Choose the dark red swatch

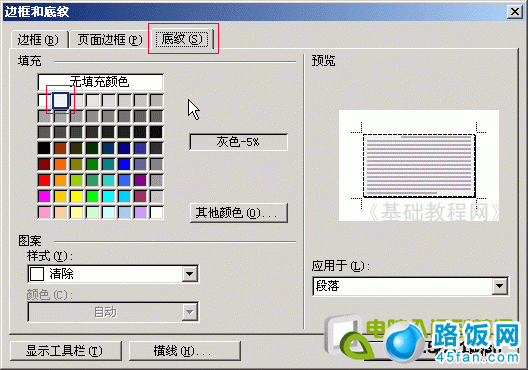[x=44, y=164]
